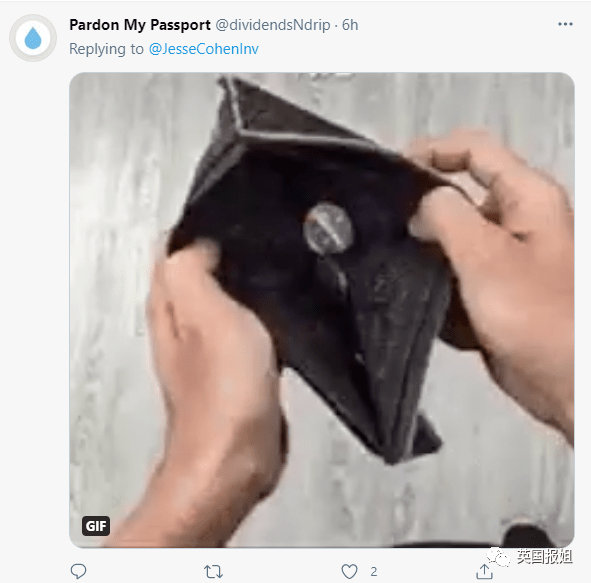591x583 pixels.
Task: Open the share tweet upload icon
Action: 484,571
